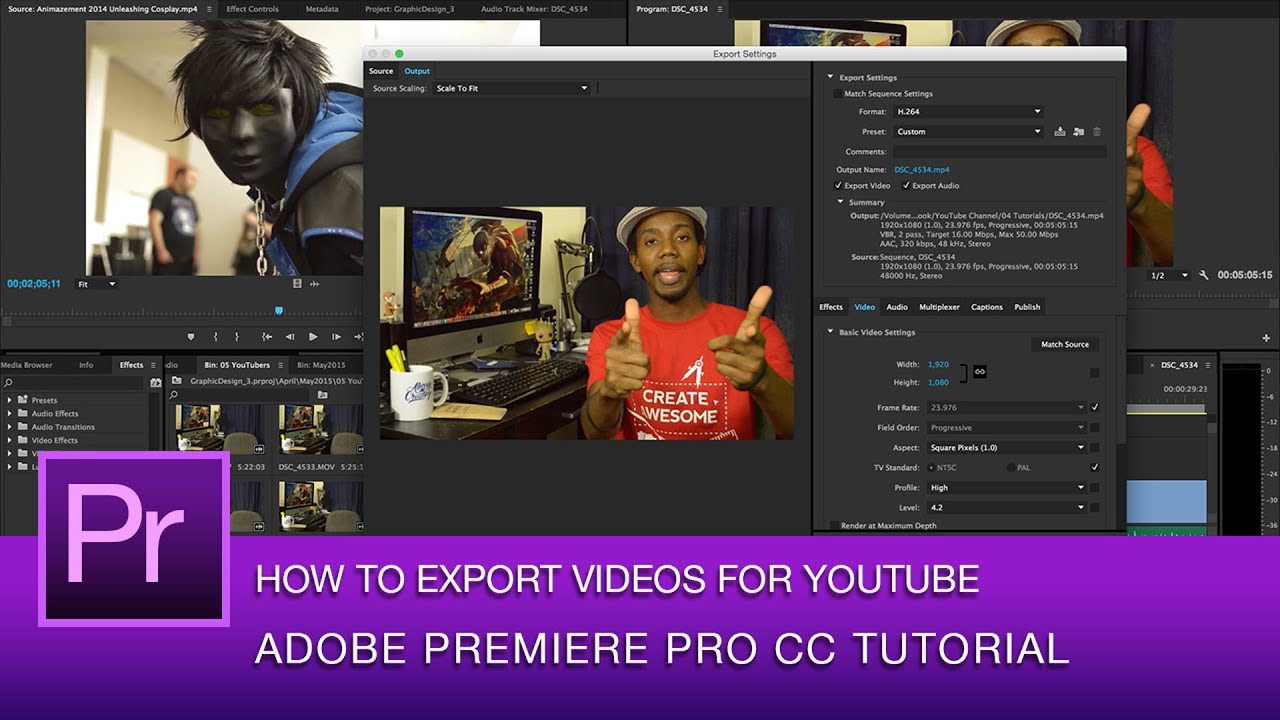Enable the Match Sequence Settings checkbox
Image resolution: width=1280 pixels, height=720 pixels.
pyautogui.click(x=837, y=93)
